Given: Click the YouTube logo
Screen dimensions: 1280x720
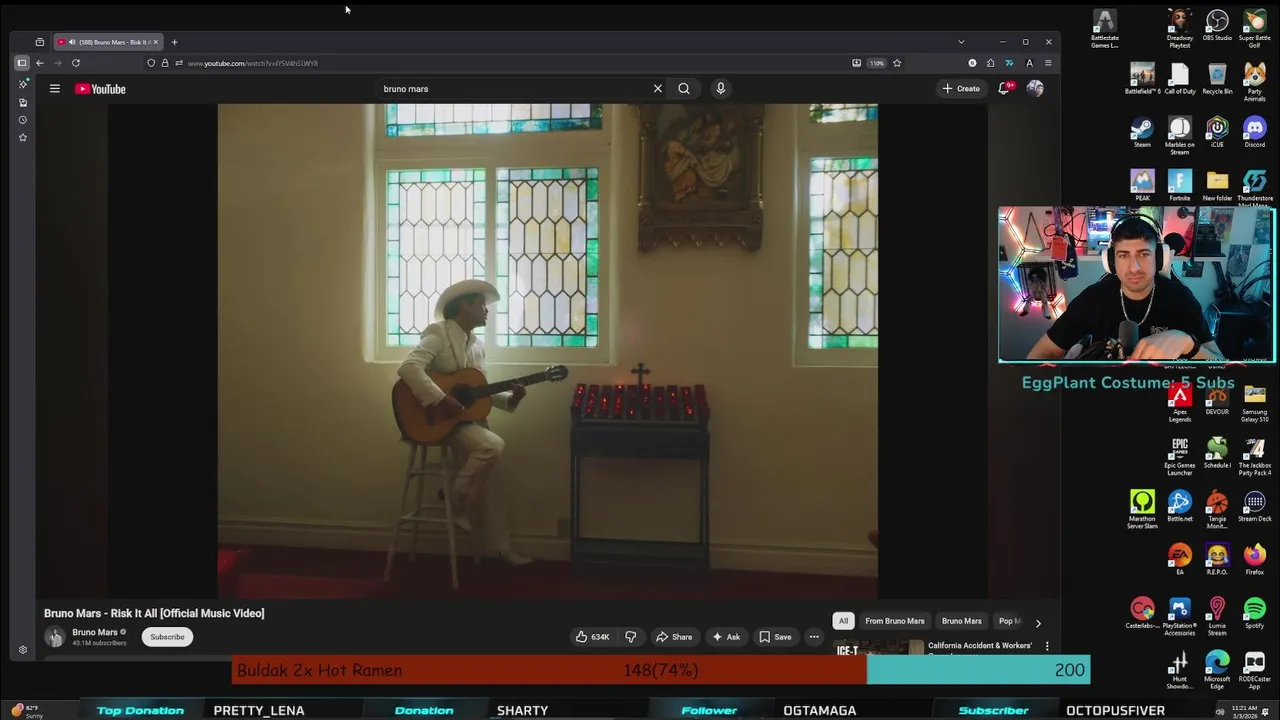Looking at the screenshot, I should click(x=100, y=89).
